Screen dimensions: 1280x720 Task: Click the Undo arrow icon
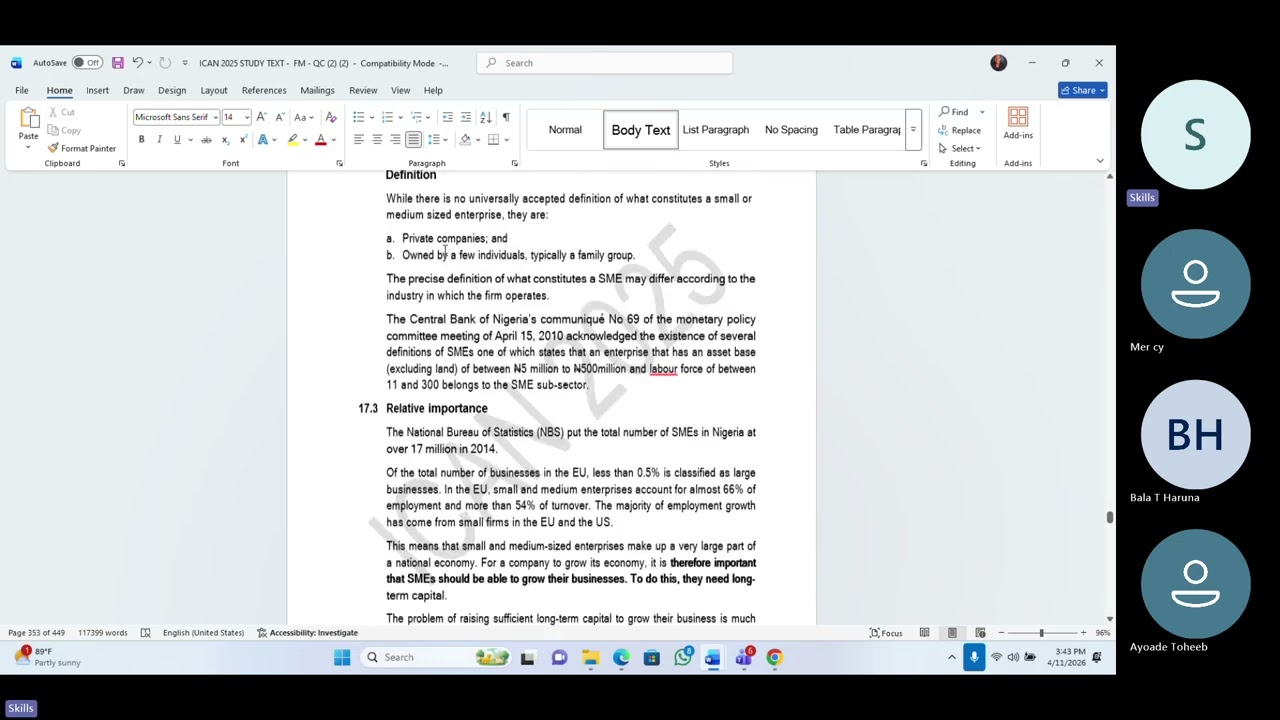click(137, 63)
